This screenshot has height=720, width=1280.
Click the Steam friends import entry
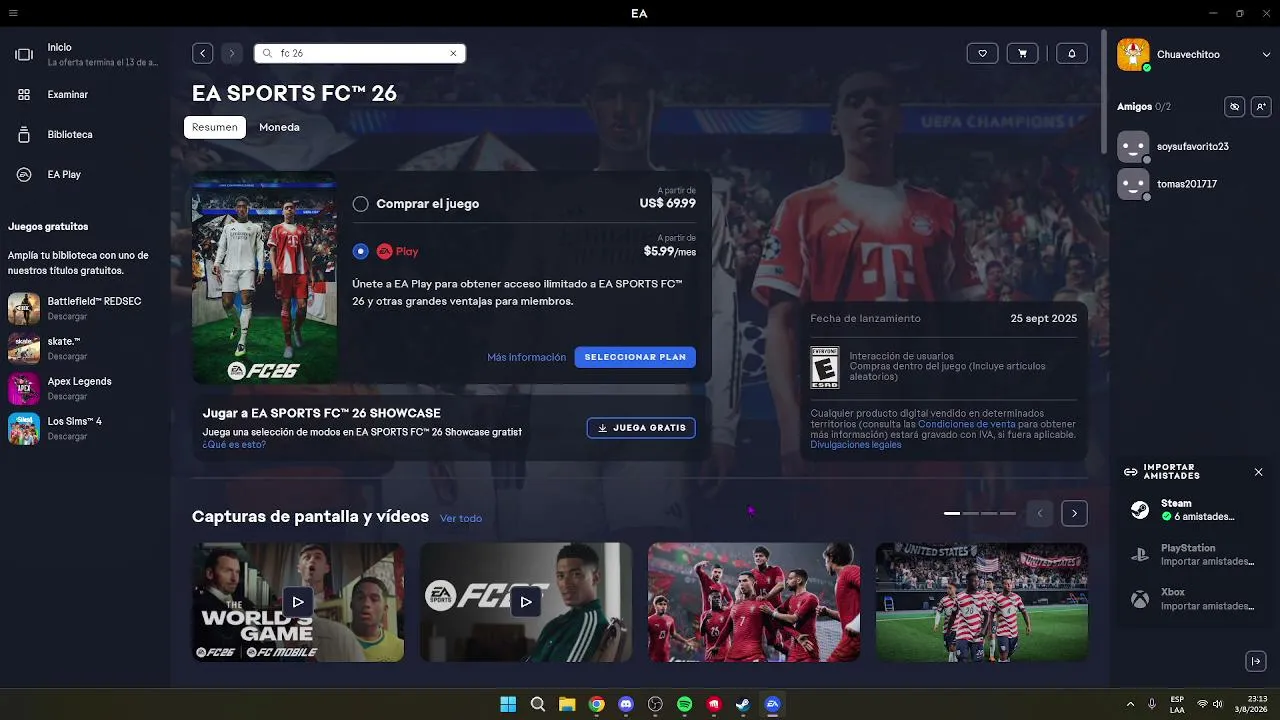click(1194, 510)
